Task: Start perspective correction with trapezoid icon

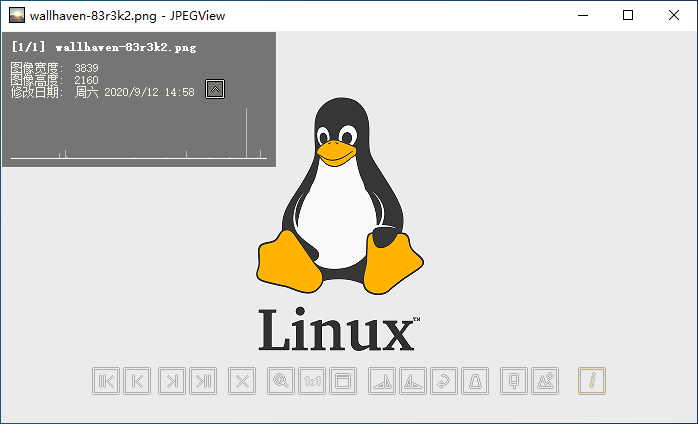Action: tap(475, 381)
